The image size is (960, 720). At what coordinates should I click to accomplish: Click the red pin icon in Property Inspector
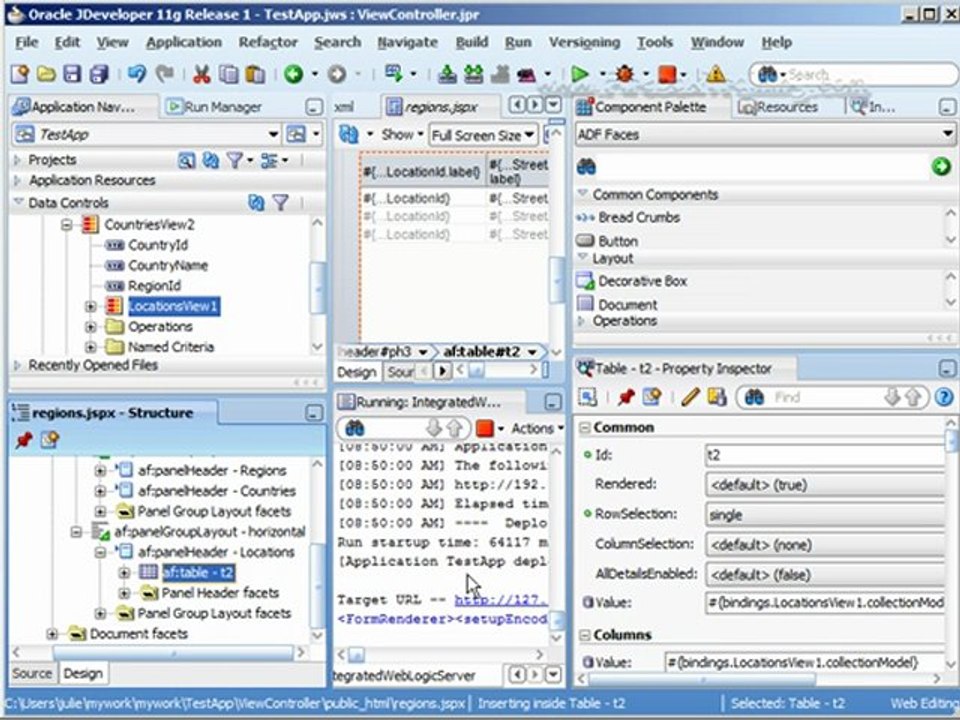coord(626,397)
